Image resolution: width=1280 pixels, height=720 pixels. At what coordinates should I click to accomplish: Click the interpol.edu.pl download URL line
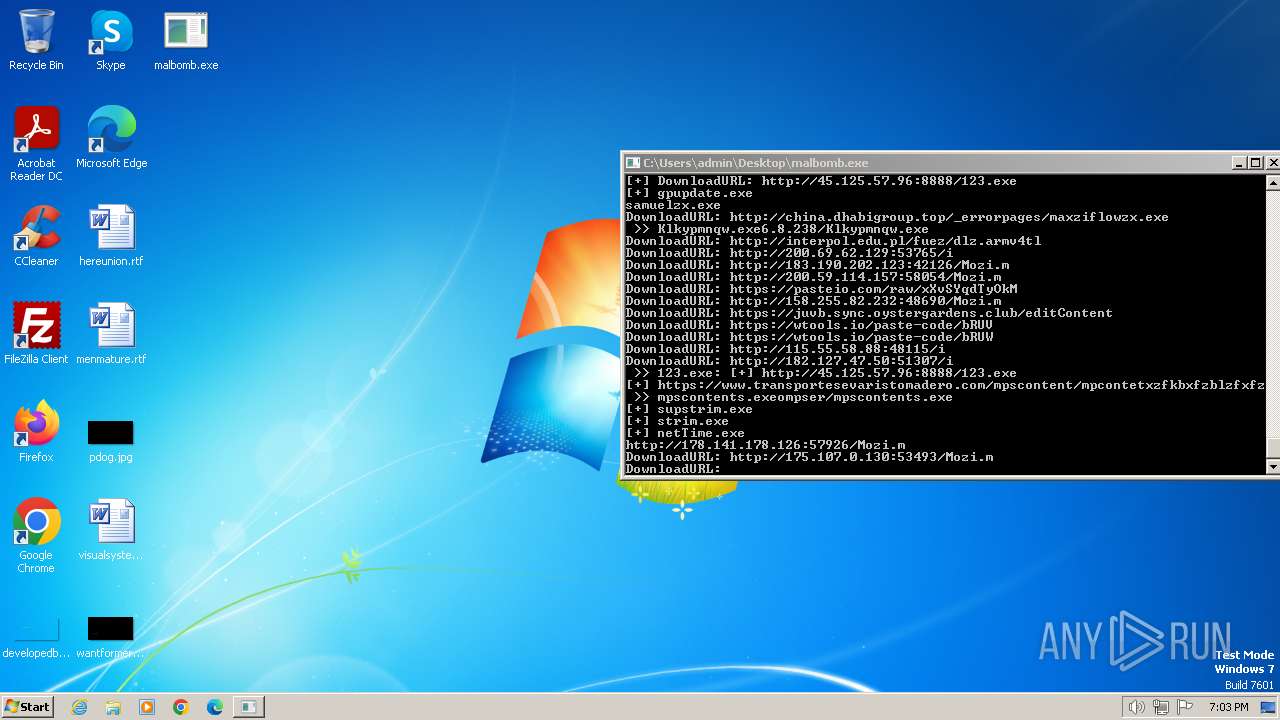click(833, 241)
